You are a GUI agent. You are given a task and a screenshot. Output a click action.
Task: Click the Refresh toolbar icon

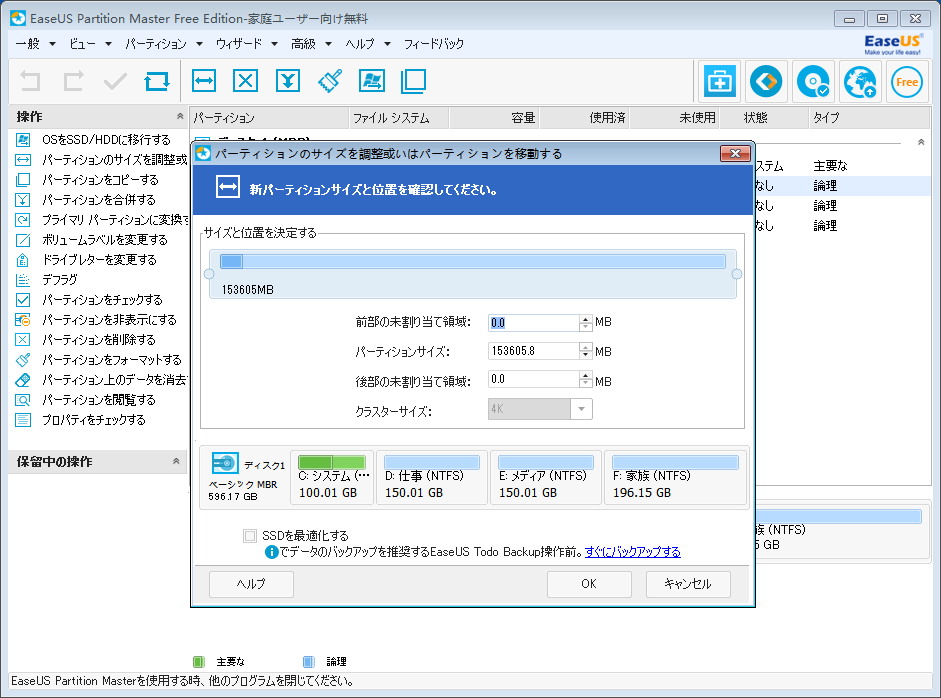(x=157, y=81)
